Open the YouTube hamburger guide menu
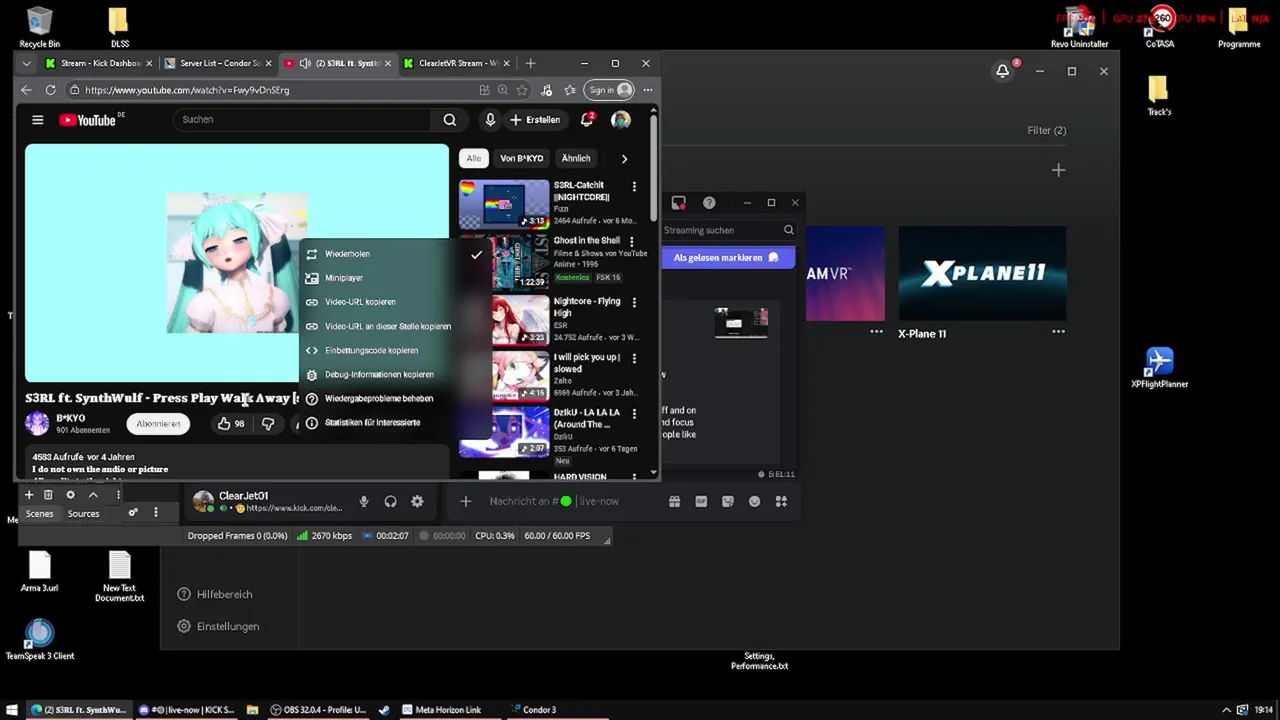The image size is (1280, 720). coord(37,120)
